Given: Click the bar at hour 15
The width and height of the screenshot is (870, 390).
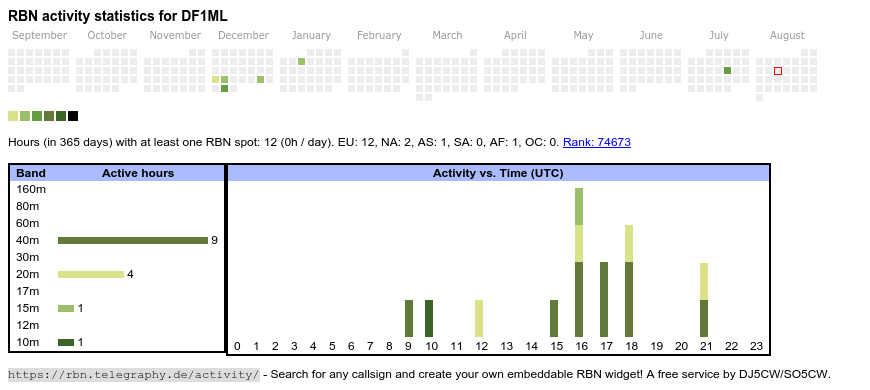Looking at the screenshot, I should [x=554, y=318].
